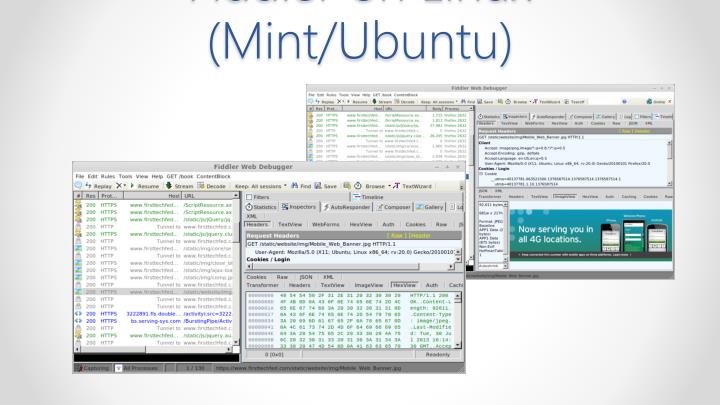Image resolution: width=720 pixels, height=405 pixels.
Task: Open the Tools menu in front Fiddler window
Action: click(x=125, y=176)
